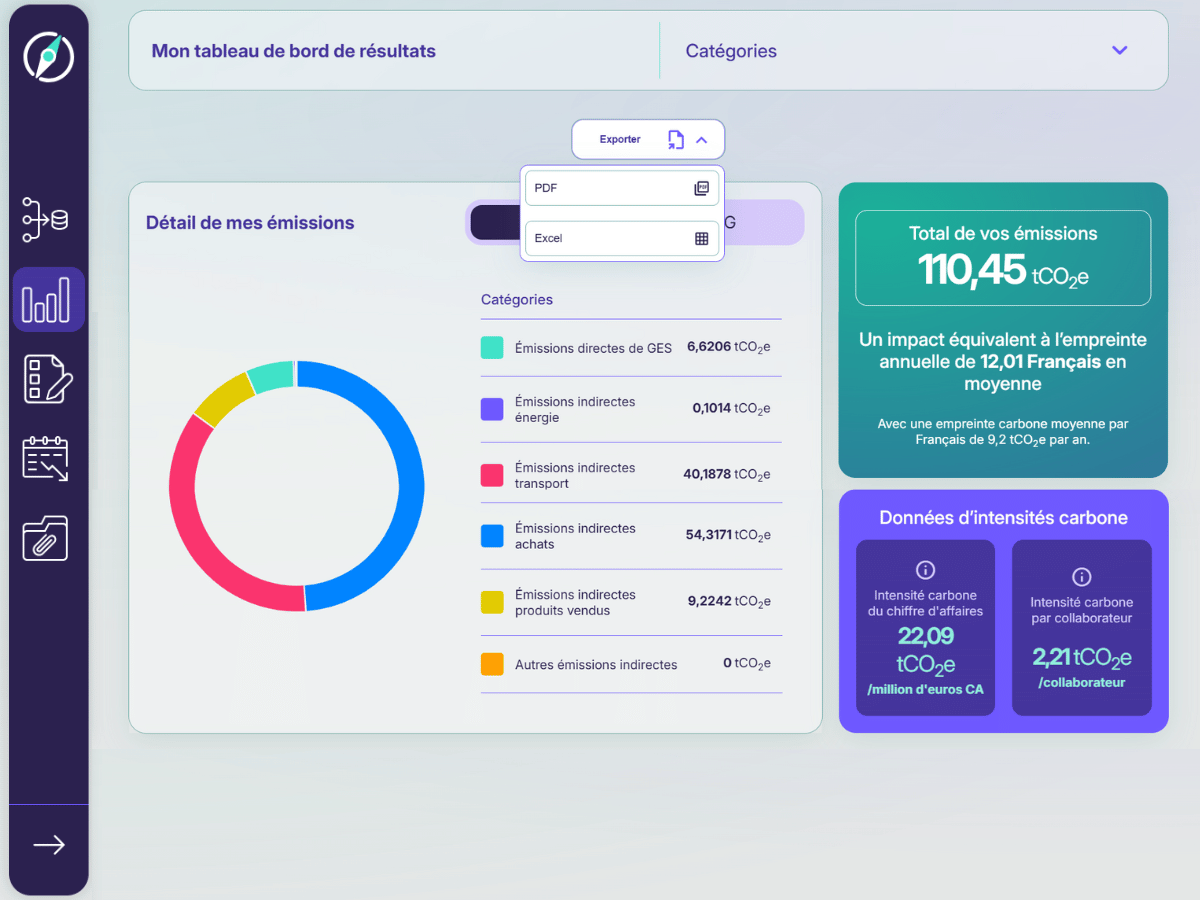Click the Exporter button
1200x900 pixels.
(620, 139)
